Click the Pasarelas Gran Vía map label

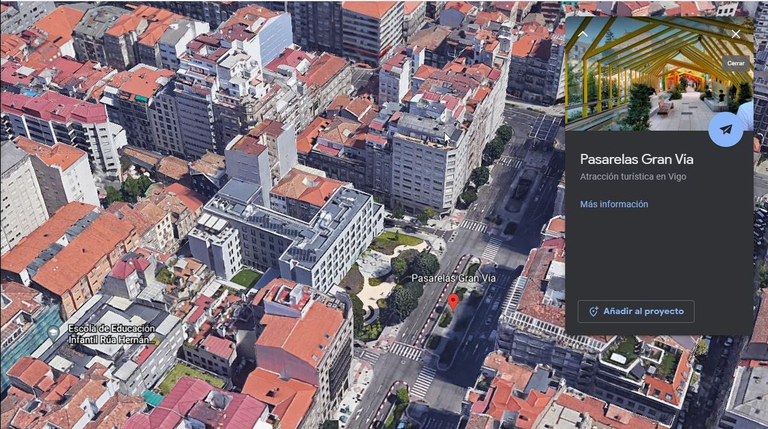(454, 278)
